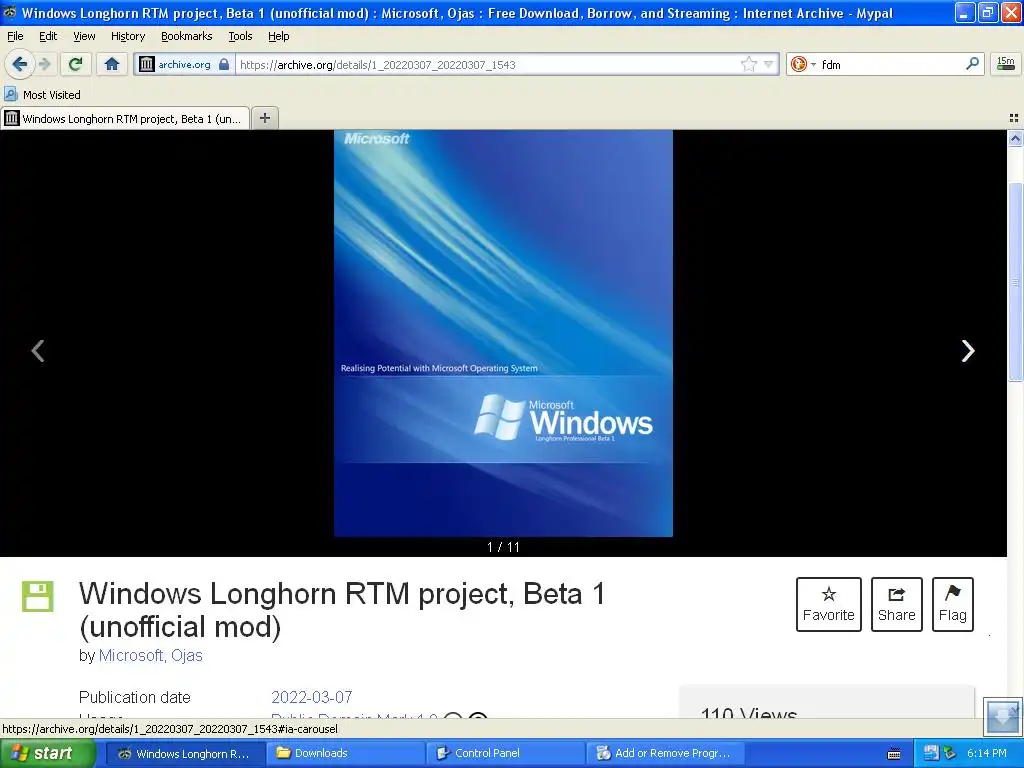Click the tab groups icon

click(1014, 118)
